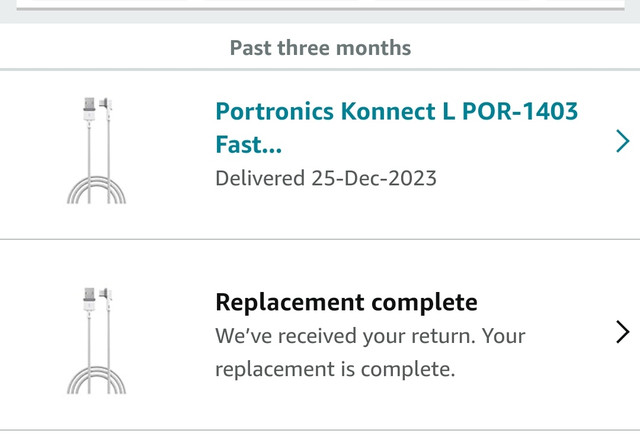The image size is (640, 440).
Task: Tap coiled cable in replacement item image
Action: [x=97, y=378]
